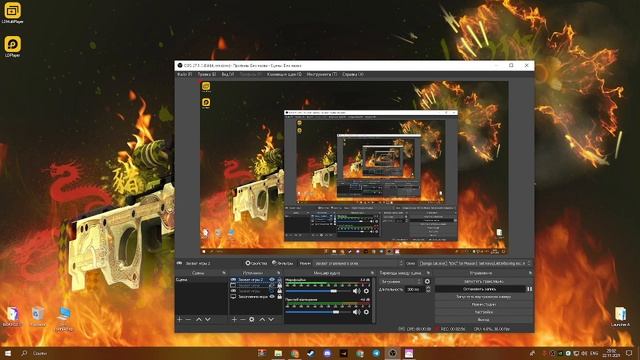This screenshot has height=360, width=640.
Task: Click Режим студии button
Action: pyautogui.click(x=484, y=304)
